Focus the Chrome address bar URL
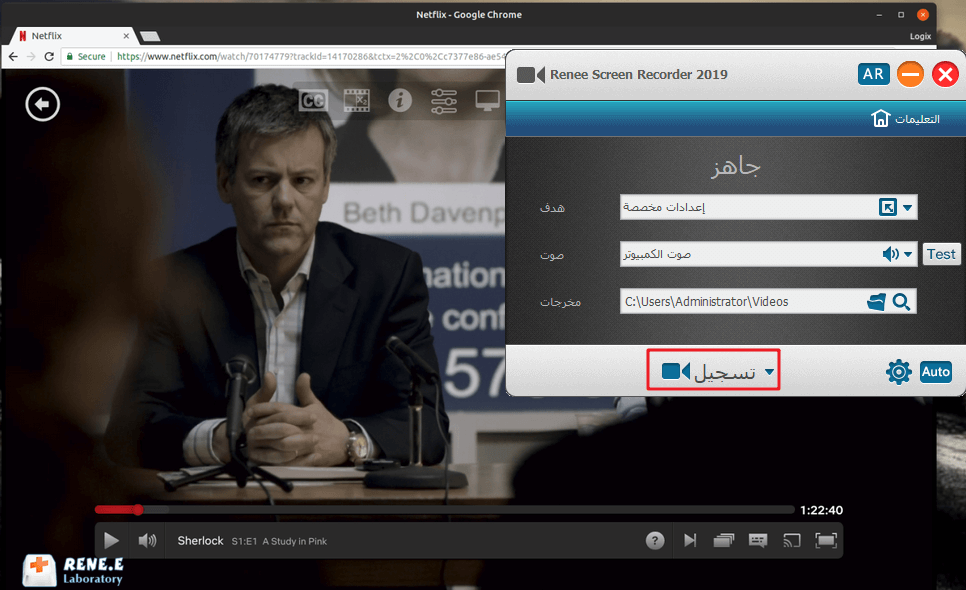966x590 pixels. [x=311, y=57]
